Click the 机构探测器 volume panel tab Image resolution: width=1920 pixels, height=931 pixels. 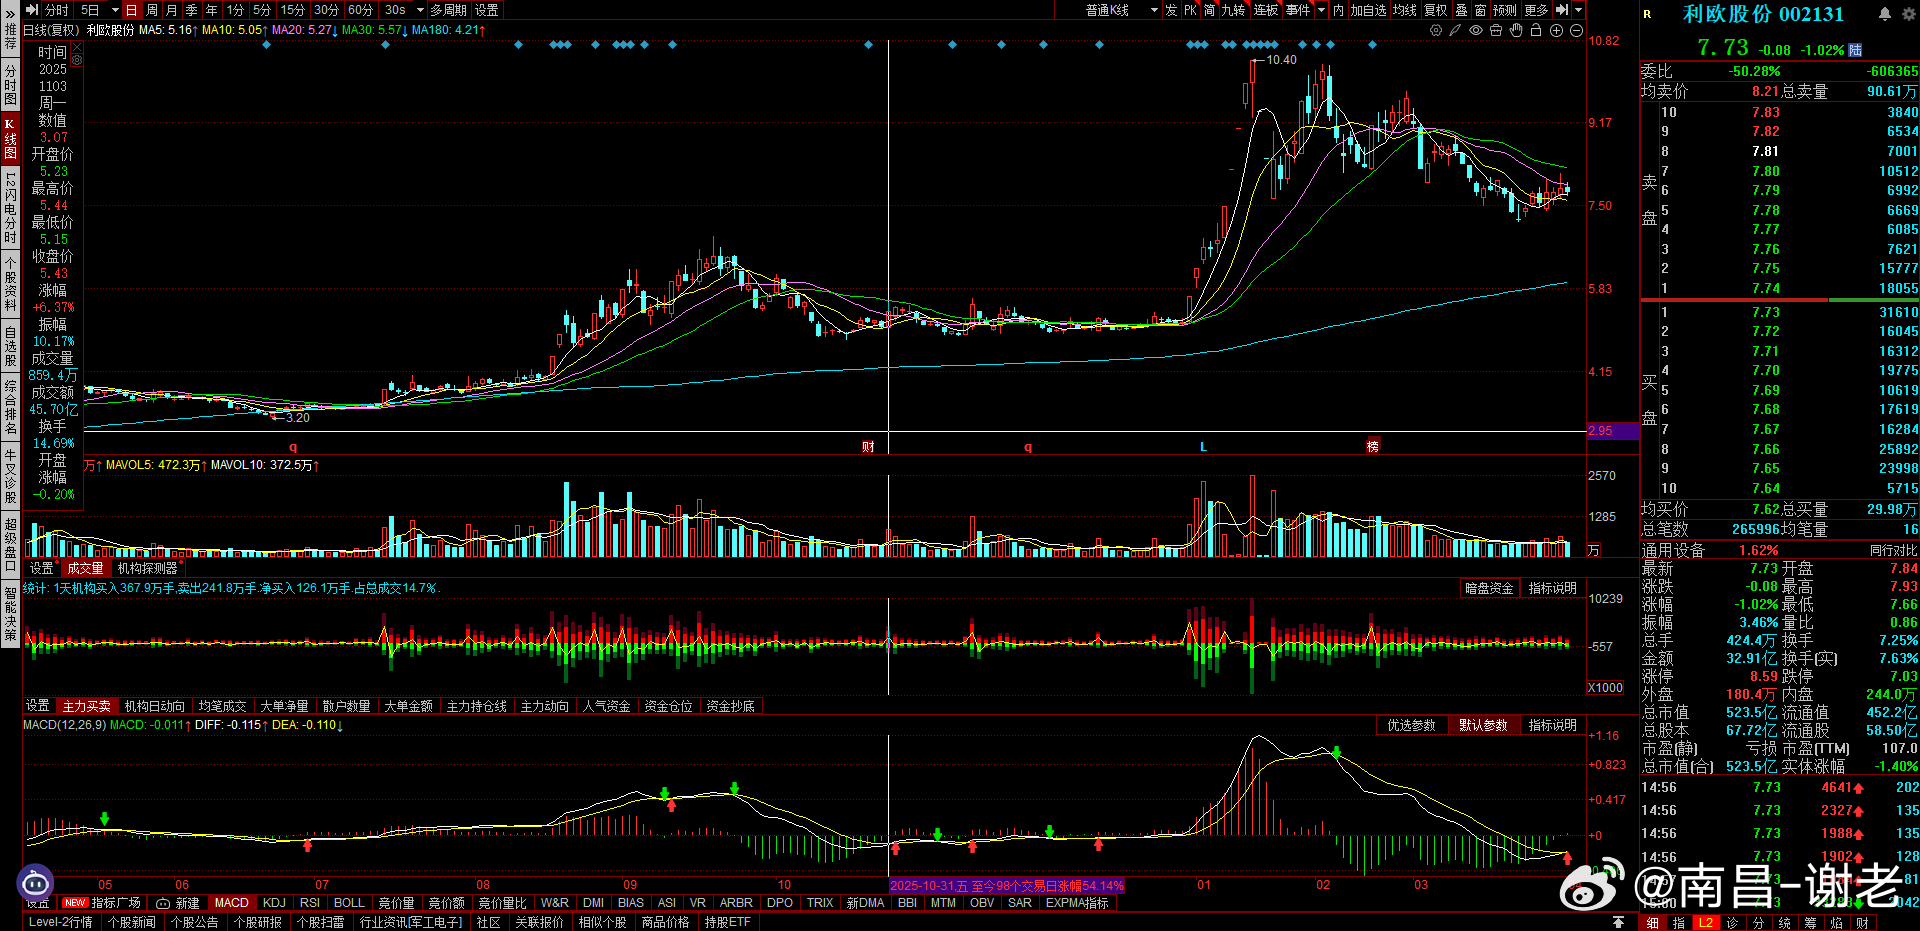click(147, 568)
